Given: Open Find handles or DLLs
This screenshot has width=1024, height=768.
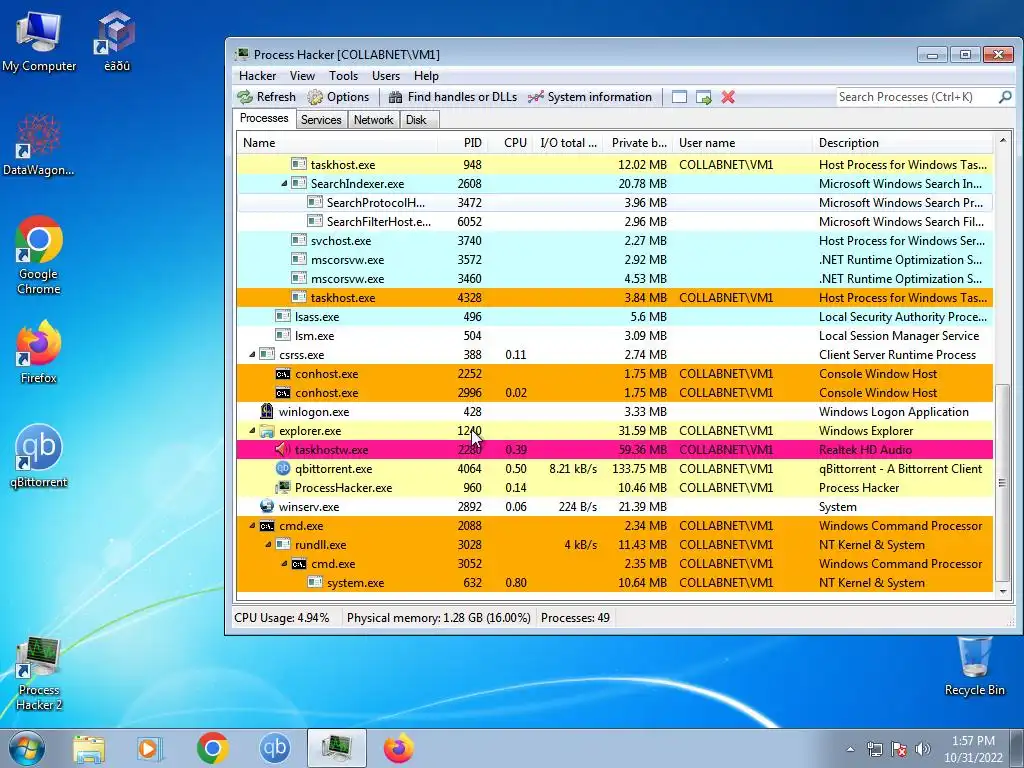Looking at the screenshot, I should click(453, 97).
